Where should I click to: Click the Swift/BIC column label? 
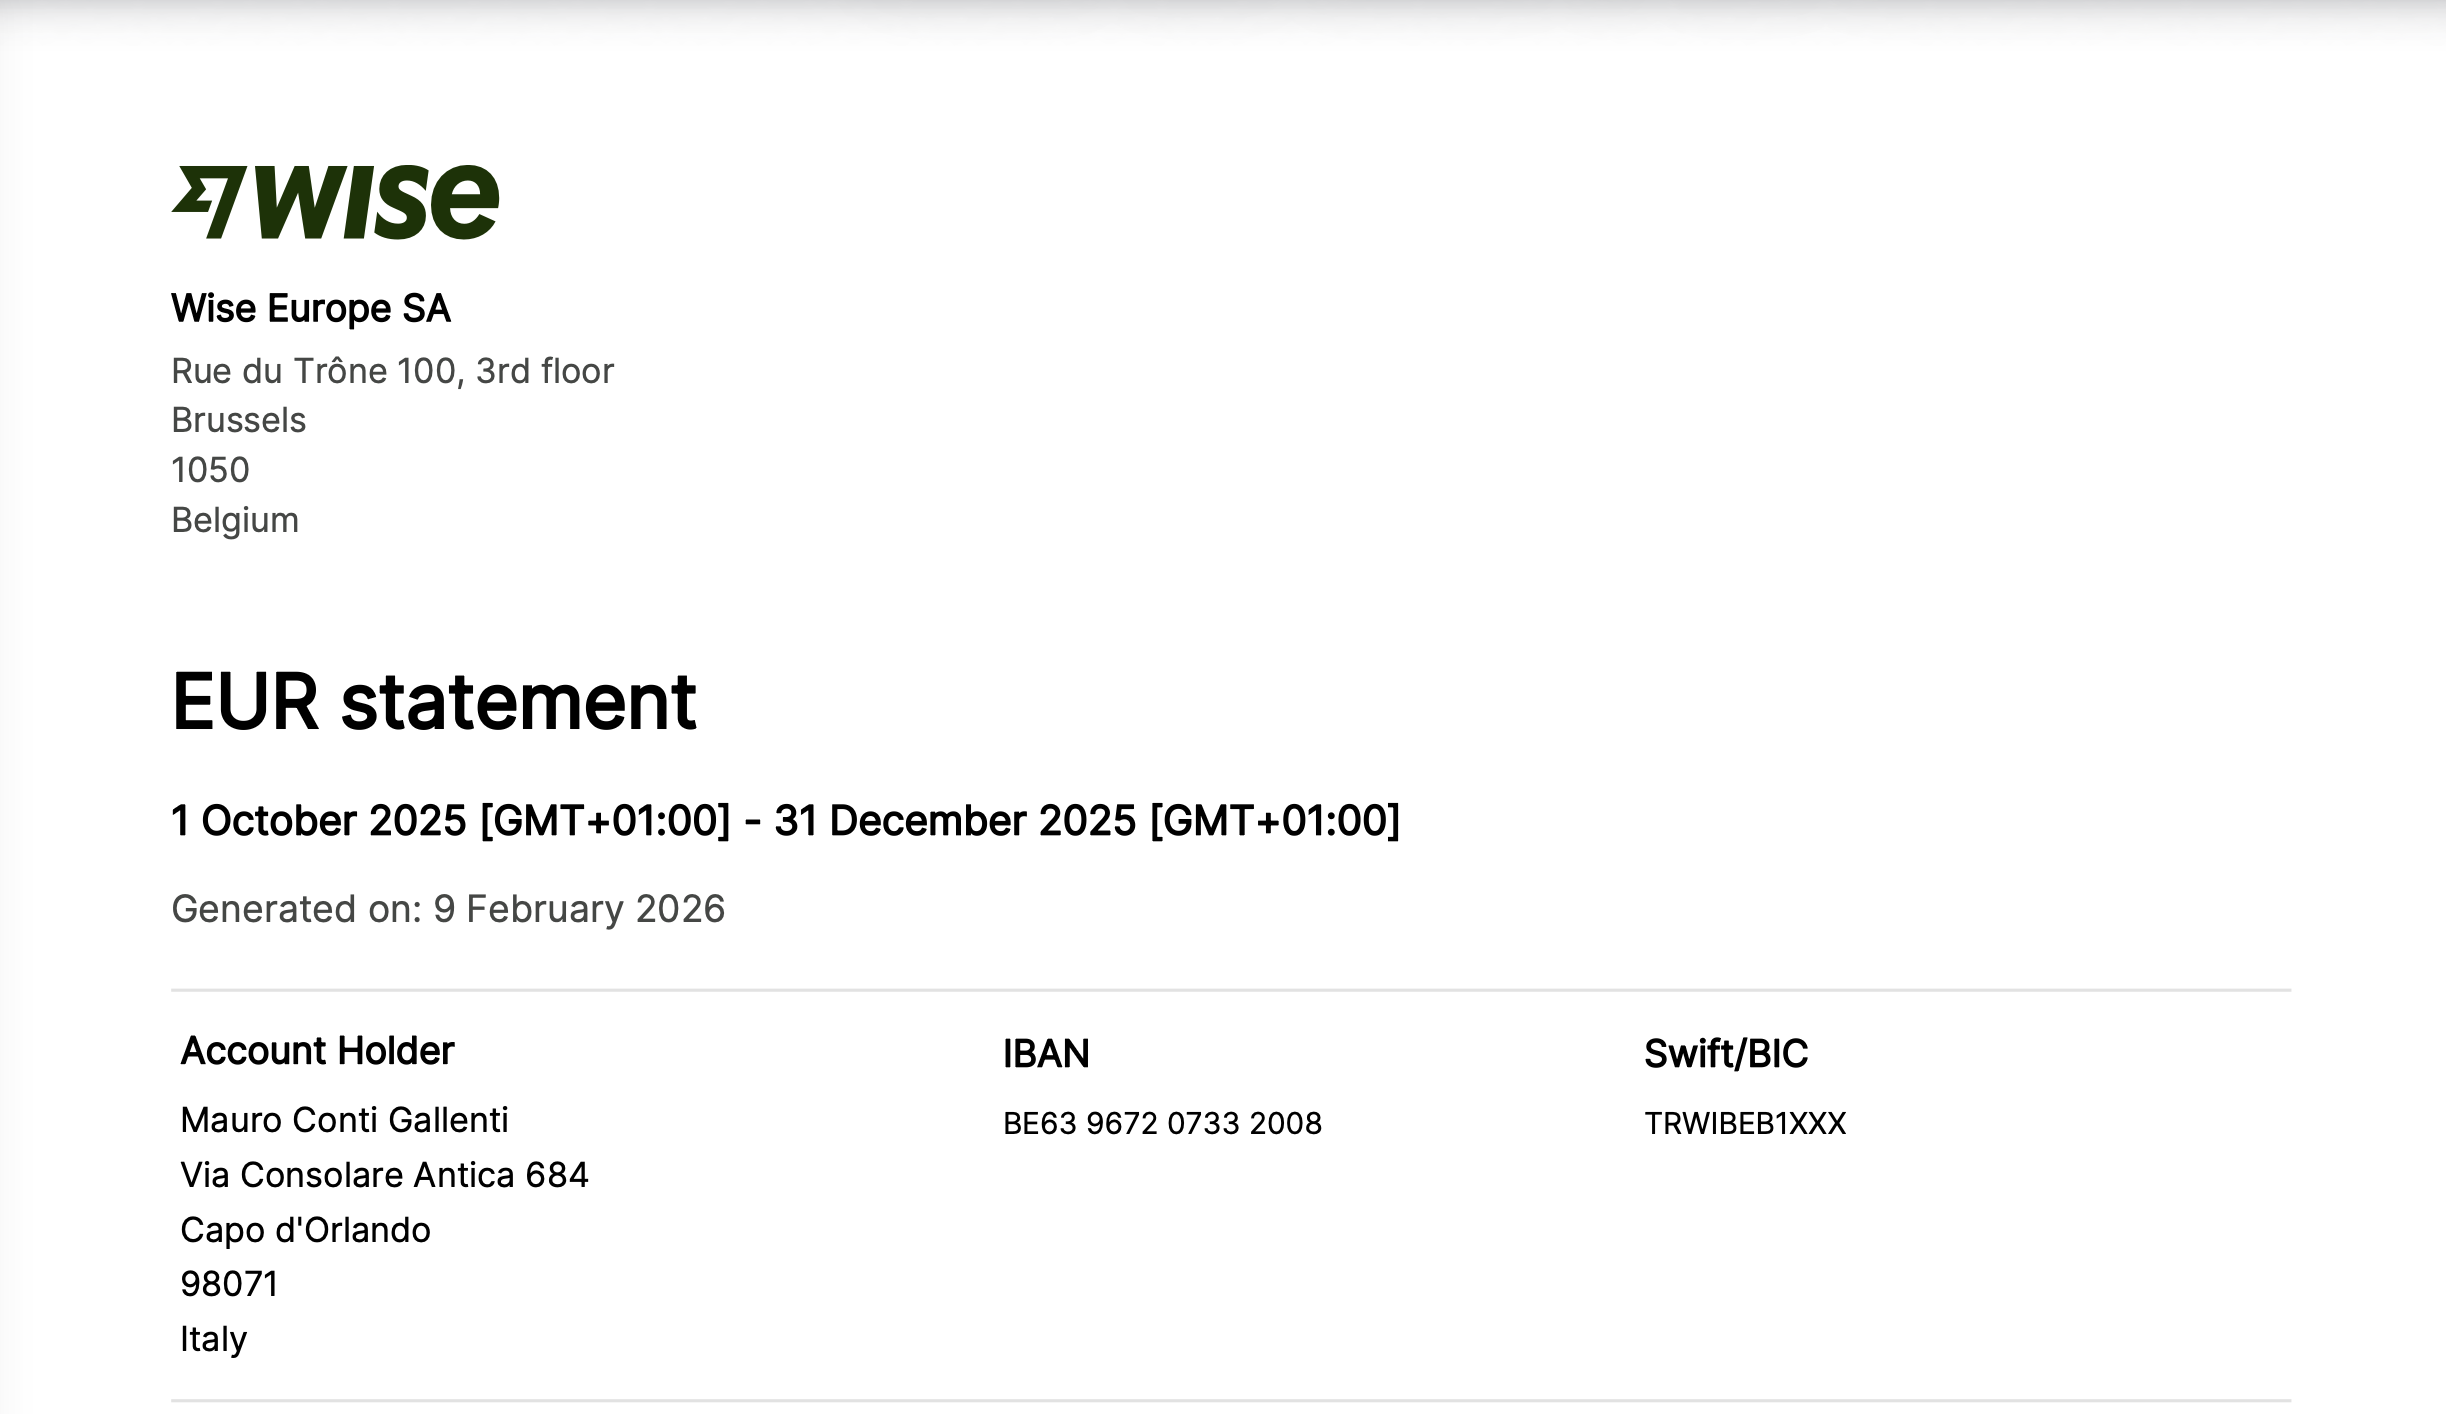pyautogui.click(x=1726, y=1054)
